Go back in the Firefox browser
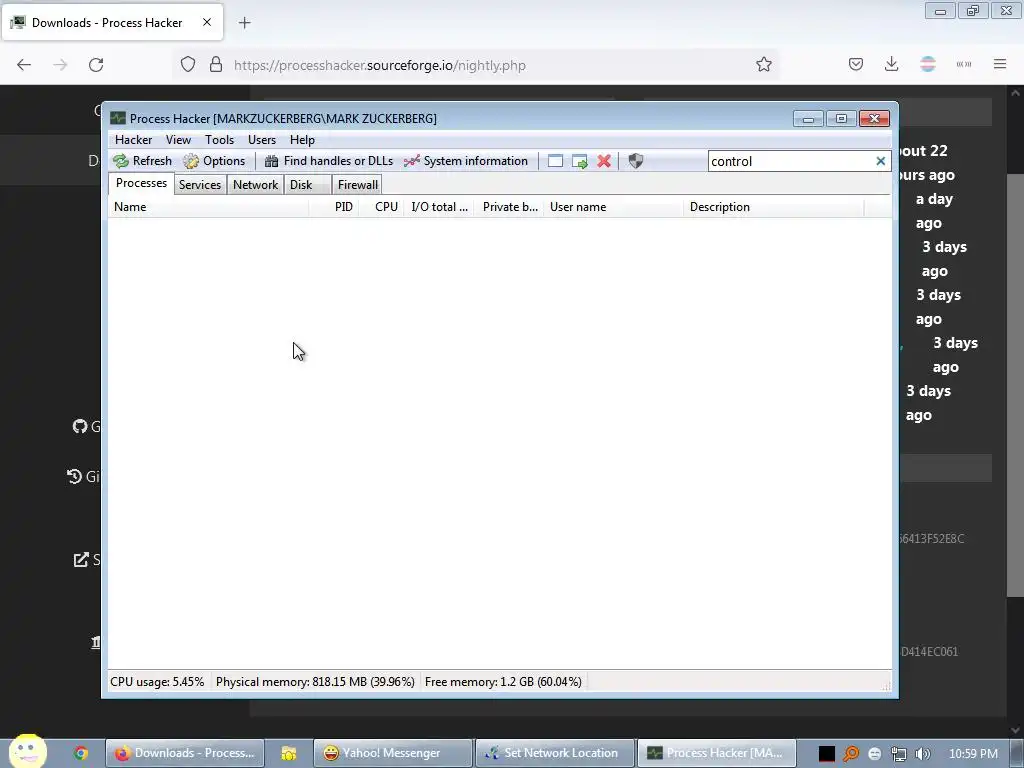The height and width of the screenshot is (768, 1024). [24, 65]
